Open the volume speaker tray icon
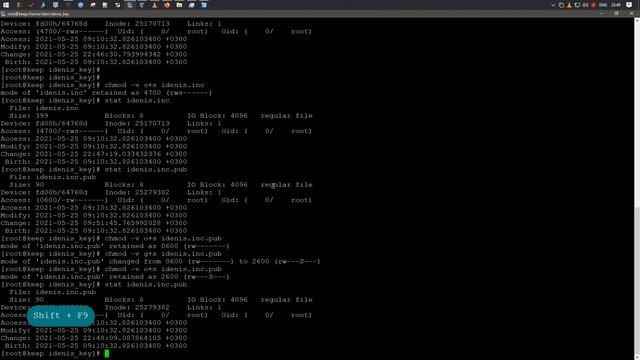Viewport: 640px width, 360px height. coord(586,5)
